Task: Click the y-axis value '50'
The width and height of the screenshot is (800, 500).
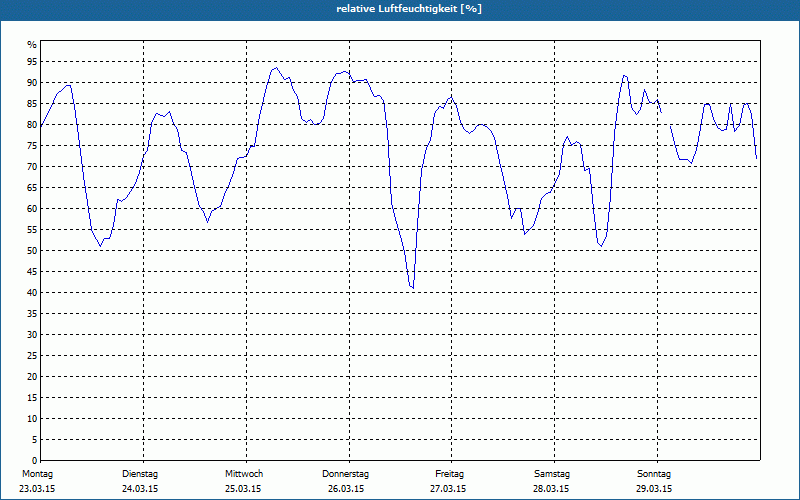Action: click(32, 251)
